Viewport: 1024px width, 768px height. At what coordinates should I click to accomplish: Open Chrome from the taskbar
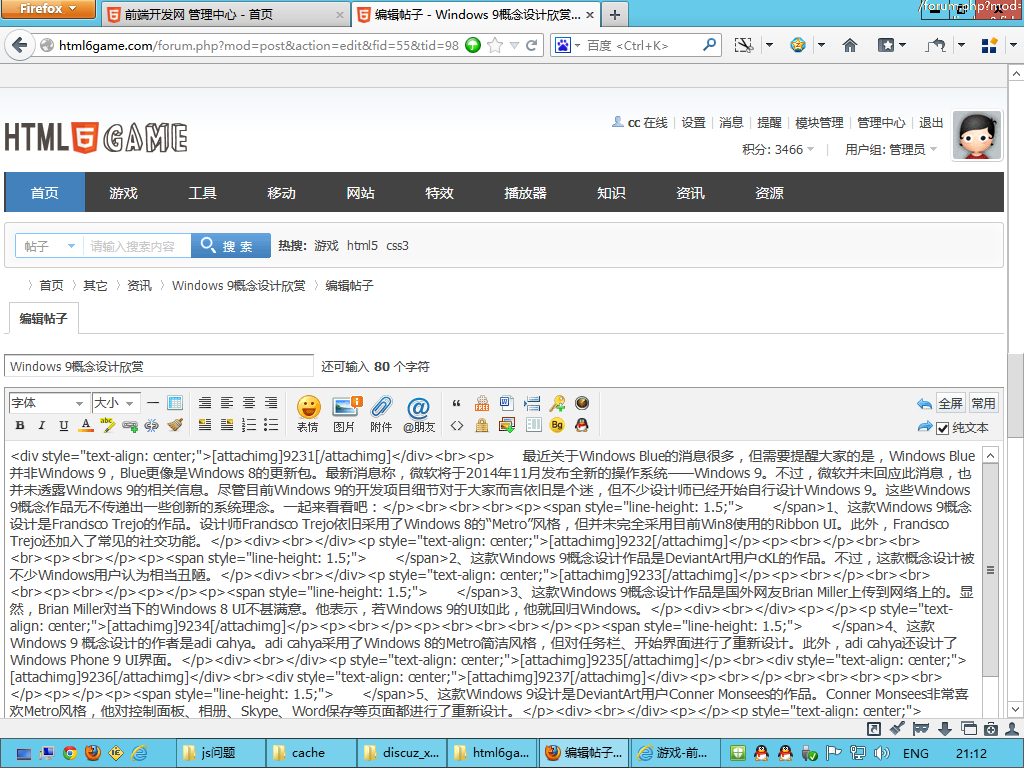tap(70, 753)
